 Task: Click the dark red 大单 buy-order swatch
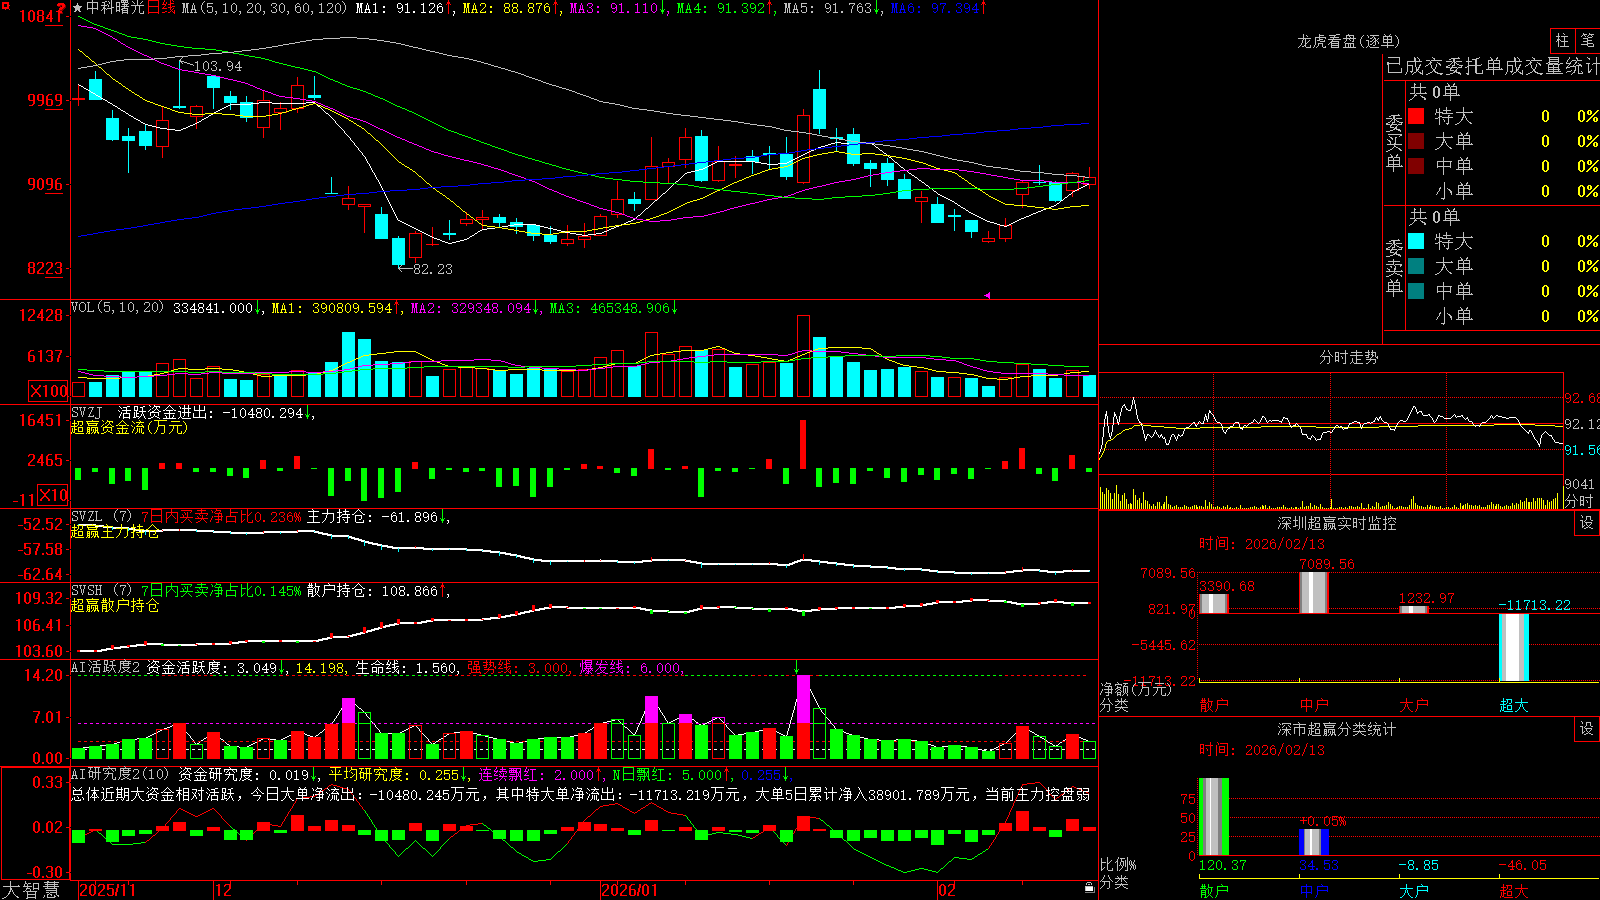(1416, 141)
